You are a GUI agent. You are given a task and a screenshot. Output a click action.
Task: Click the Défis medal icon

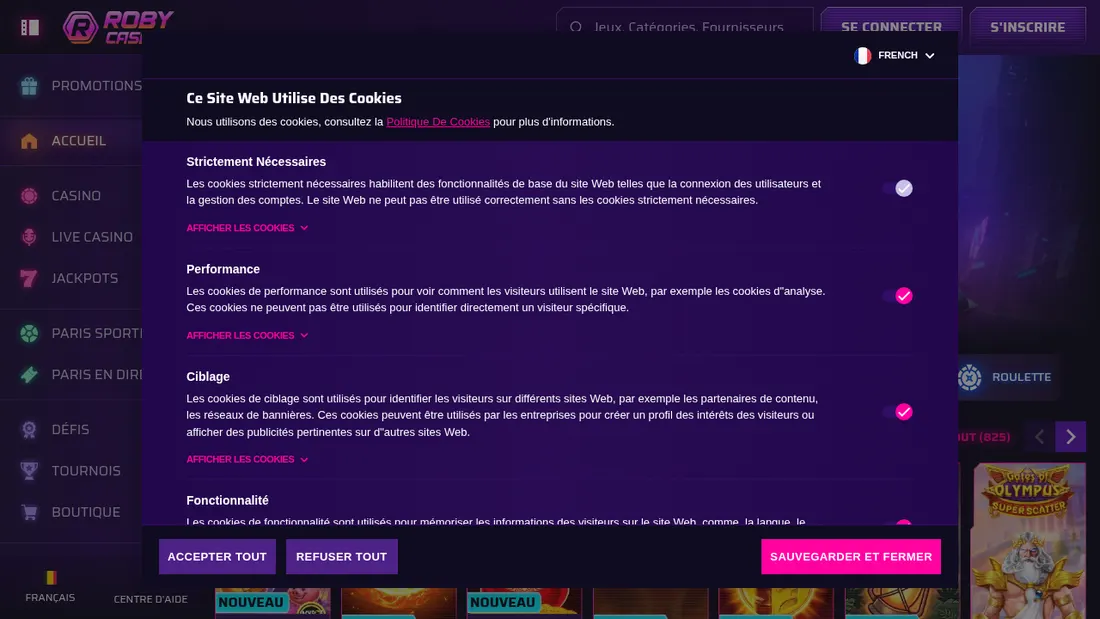(x=29, y=430)
